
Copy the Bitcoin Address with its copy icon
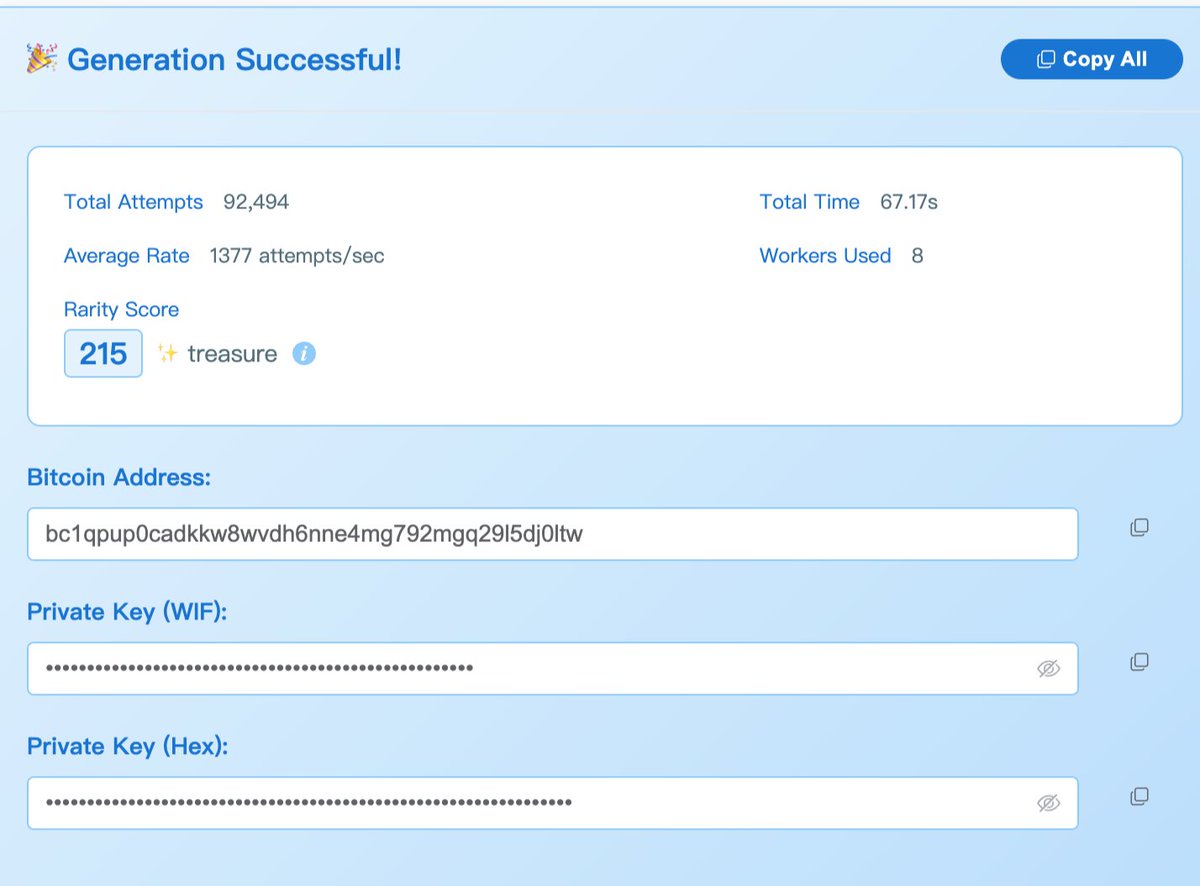(1138, 527)
